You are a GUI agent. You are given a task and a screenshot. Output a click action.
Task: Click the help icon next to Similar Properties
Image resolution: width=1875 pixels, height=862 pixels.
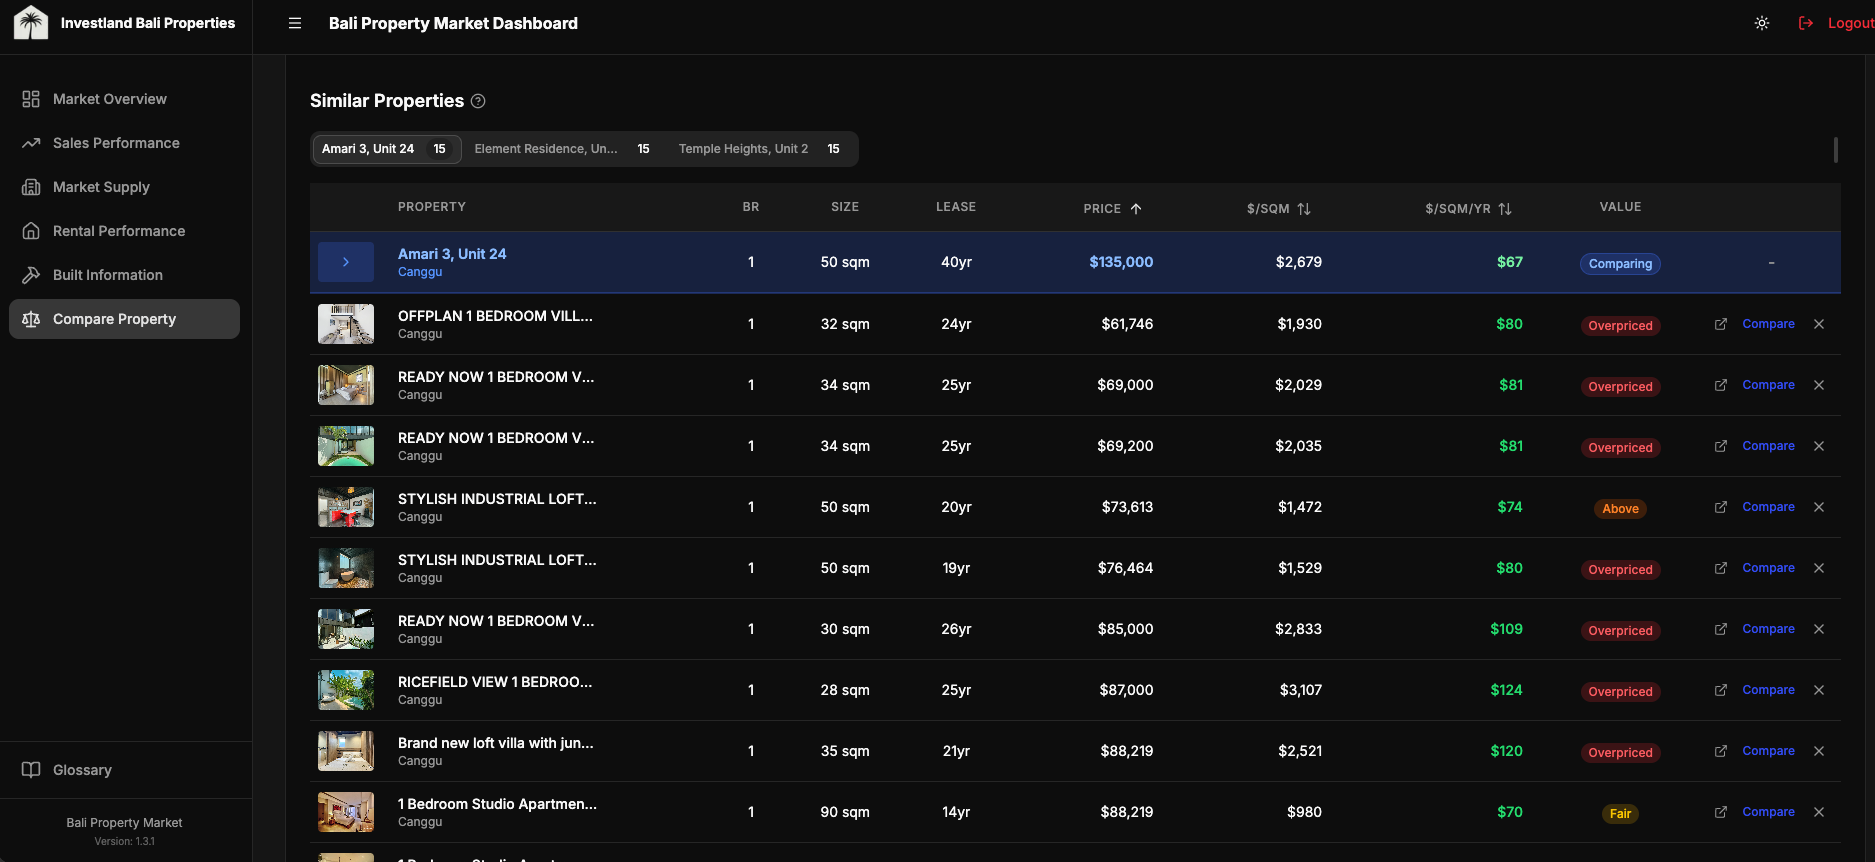[x=478, y=101]
